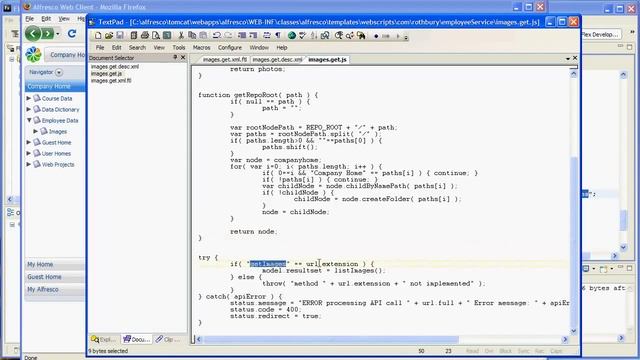Undo the last edit via toolbar

[217, 36]
